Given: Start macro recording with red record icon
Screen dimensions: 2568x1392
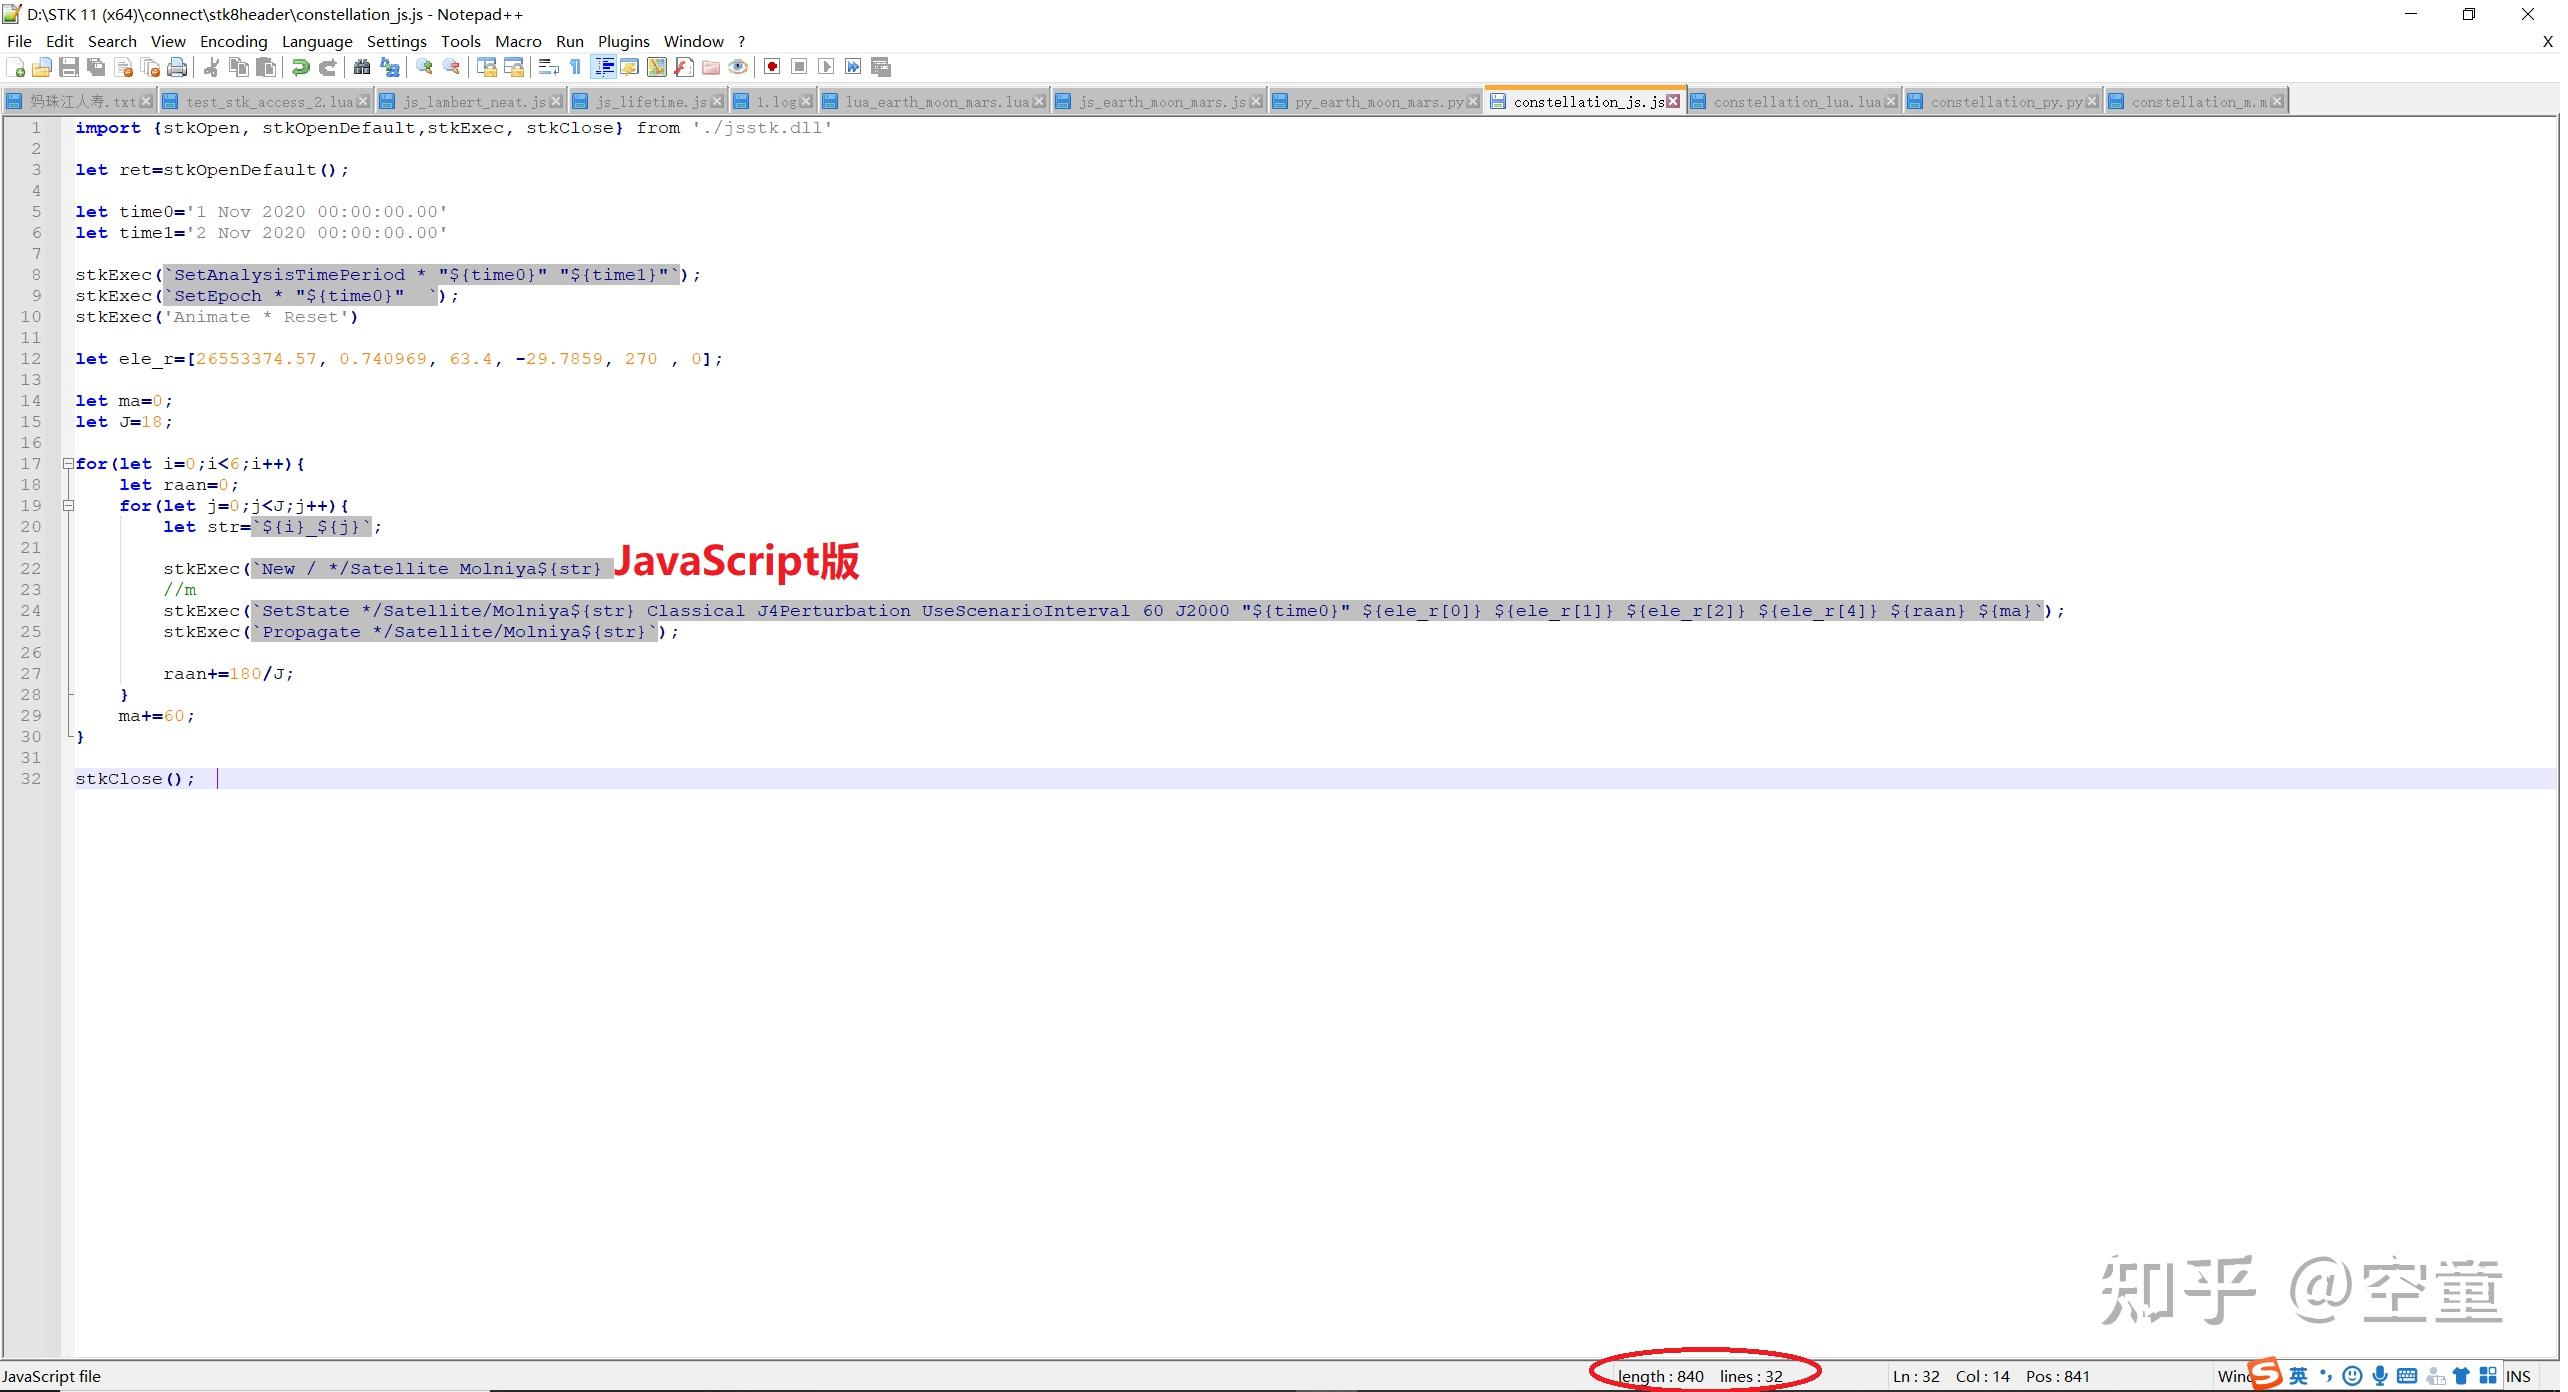Looking at the screenshot, I should (772, 67).
